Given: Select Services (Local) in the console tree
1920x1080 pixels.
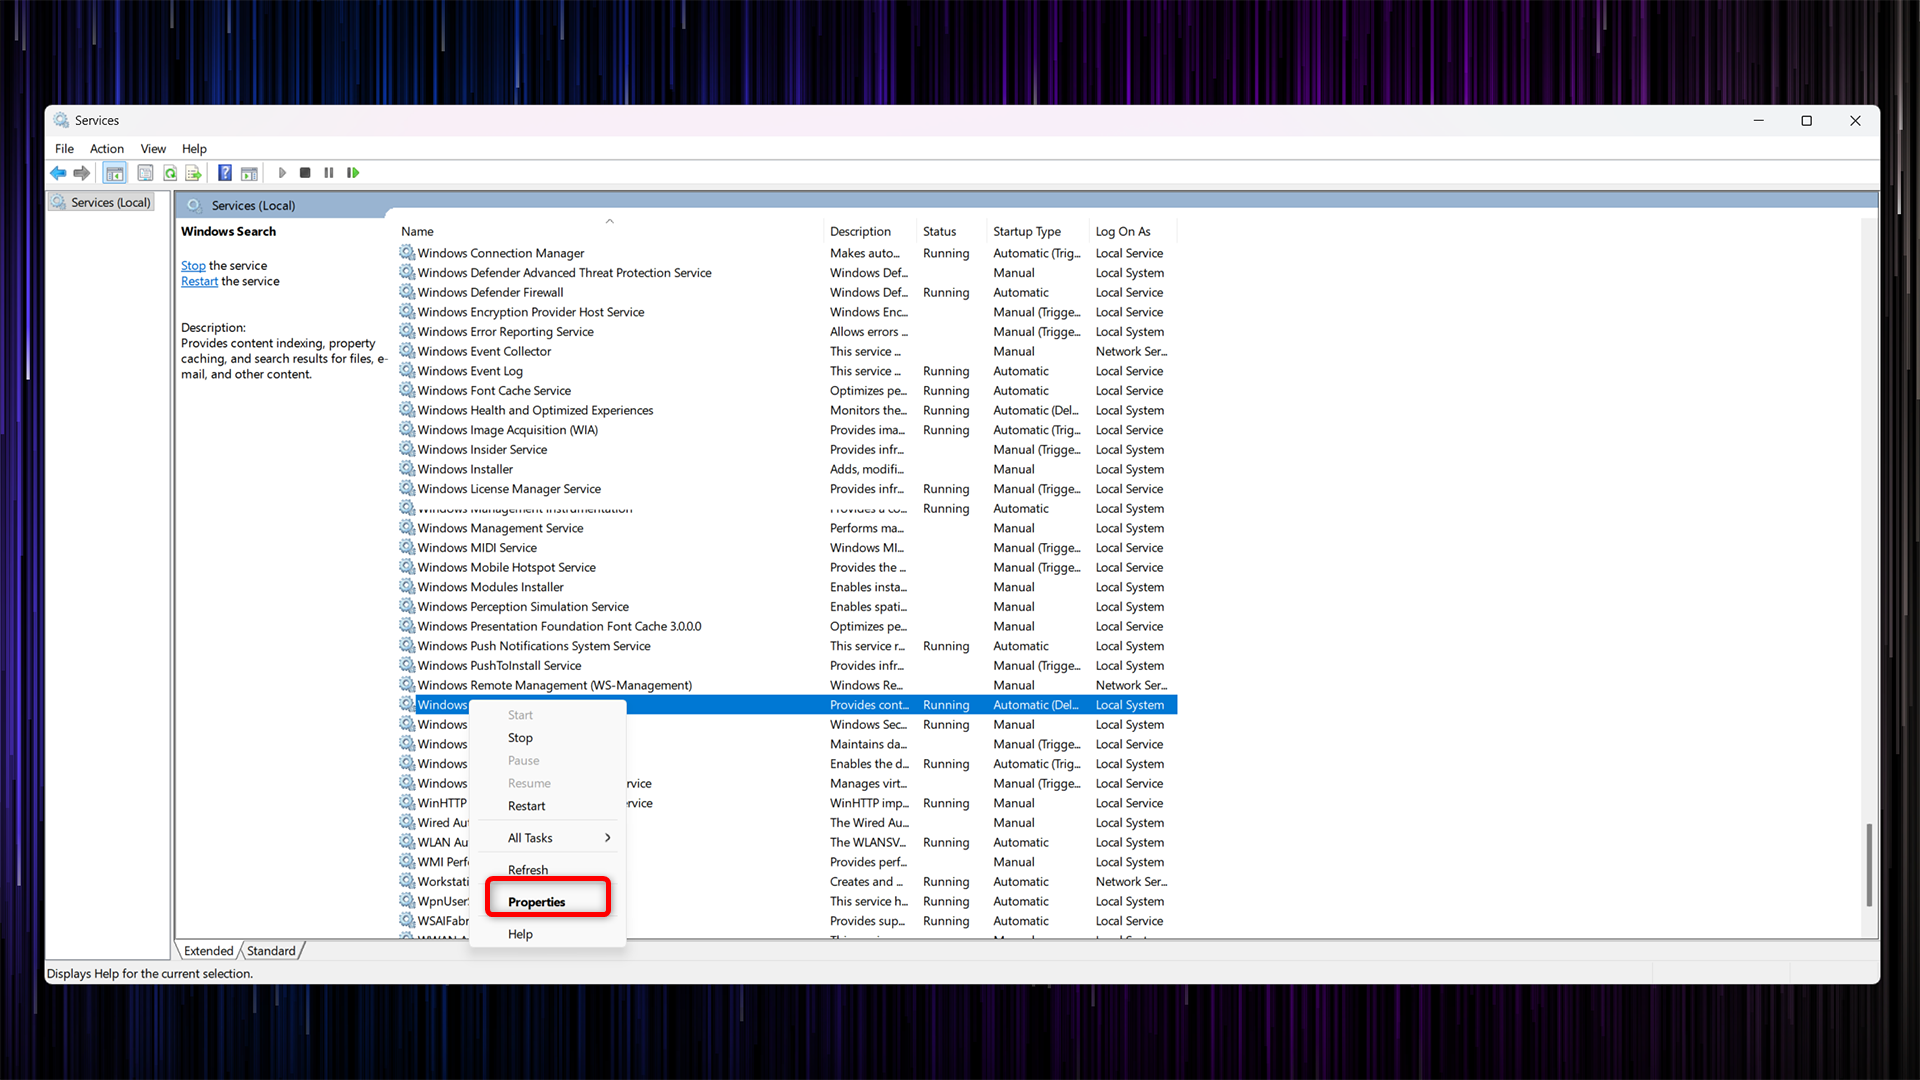Looking at the screenshot, I should [x=102, y=202].
